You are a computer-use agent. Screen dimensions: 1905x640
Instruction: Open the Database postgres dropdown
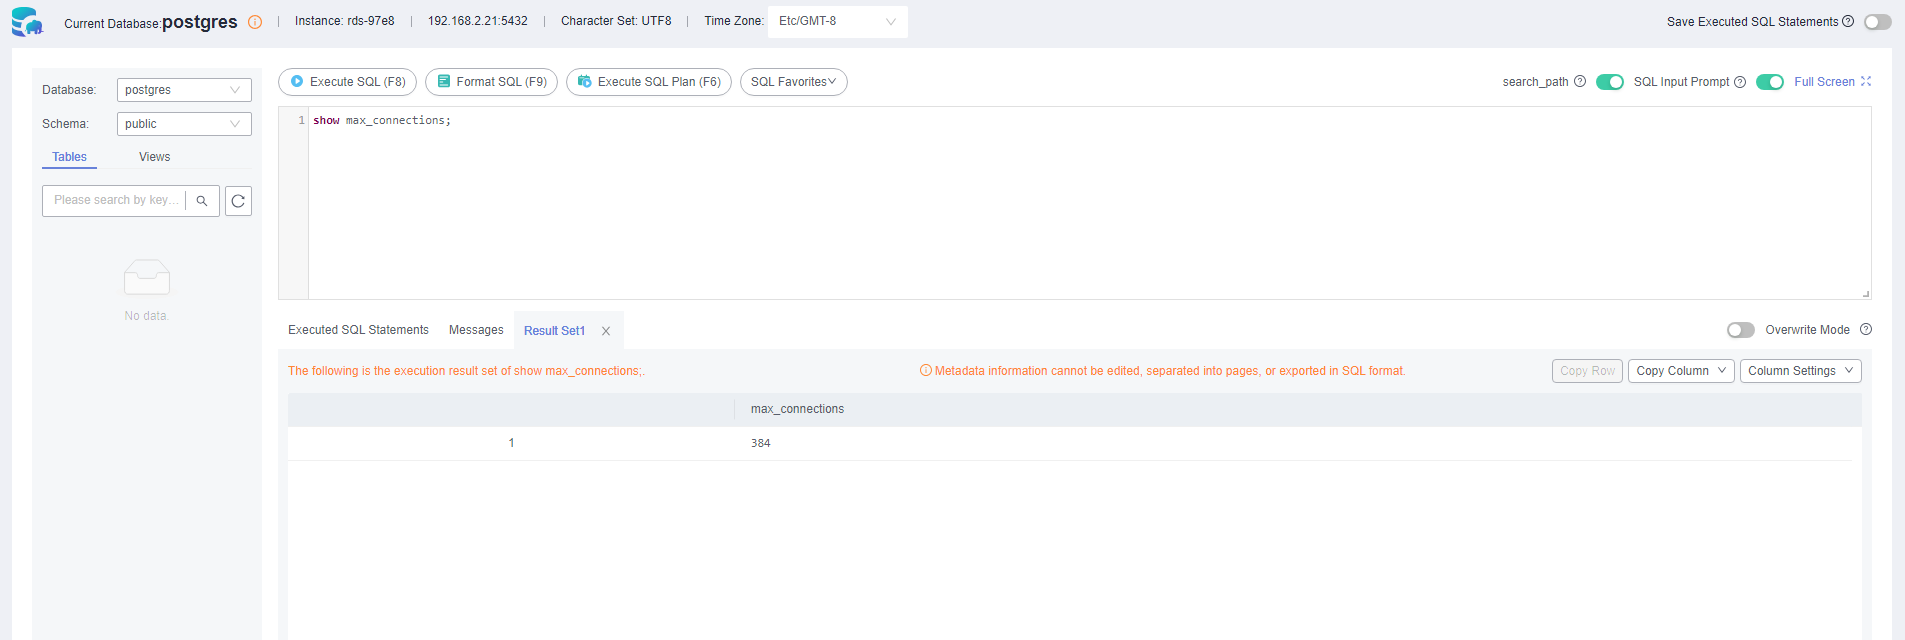point(184,90)
